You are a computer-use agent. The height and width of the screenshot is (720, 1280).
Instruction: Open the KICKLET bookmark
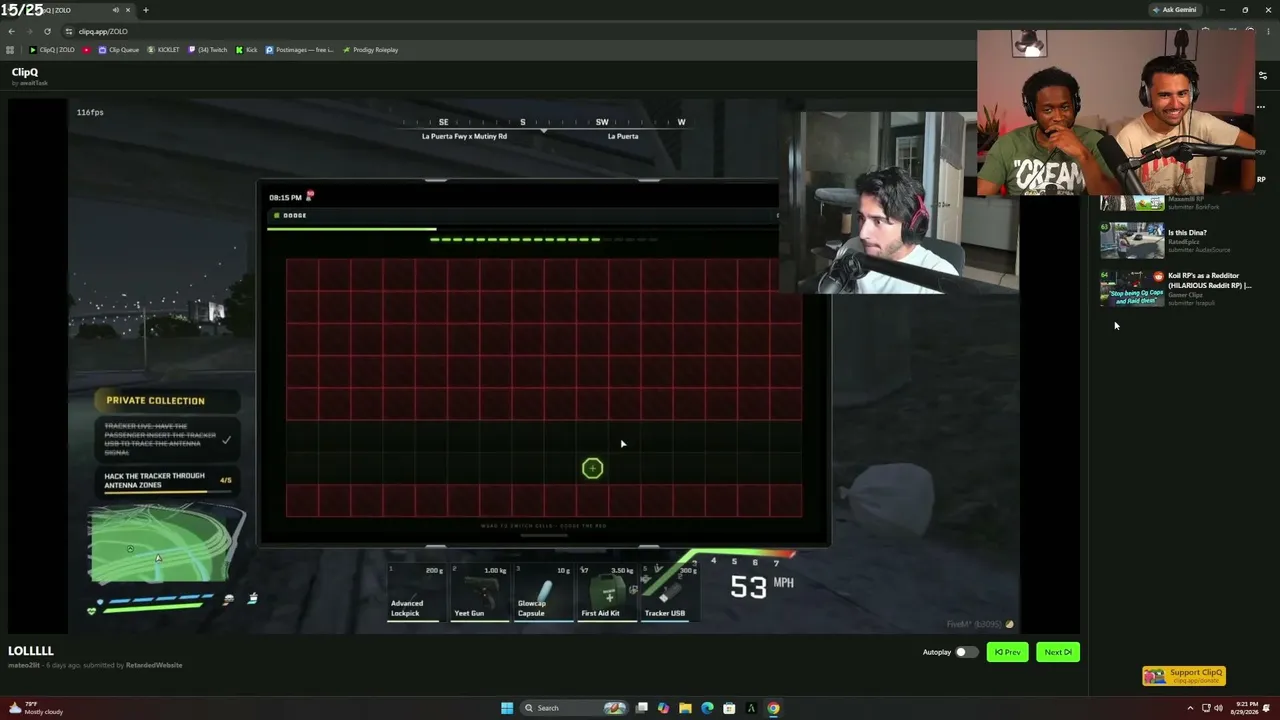pos(163,50)
